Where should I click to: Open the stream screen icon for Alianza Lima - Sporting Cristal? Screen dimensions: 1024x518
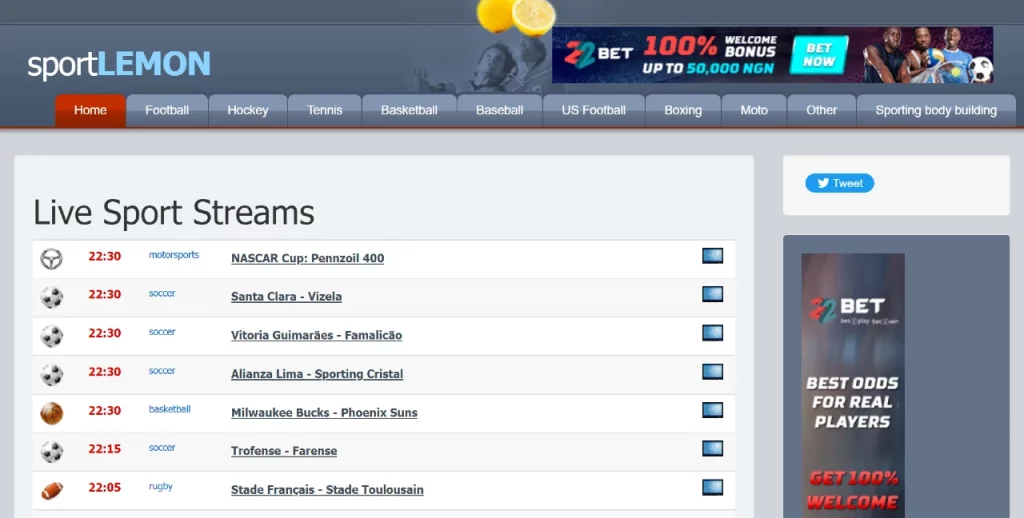point(712,372)
